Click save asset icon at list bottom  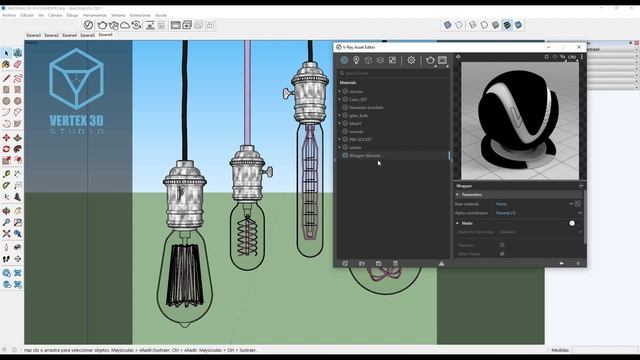378,264
